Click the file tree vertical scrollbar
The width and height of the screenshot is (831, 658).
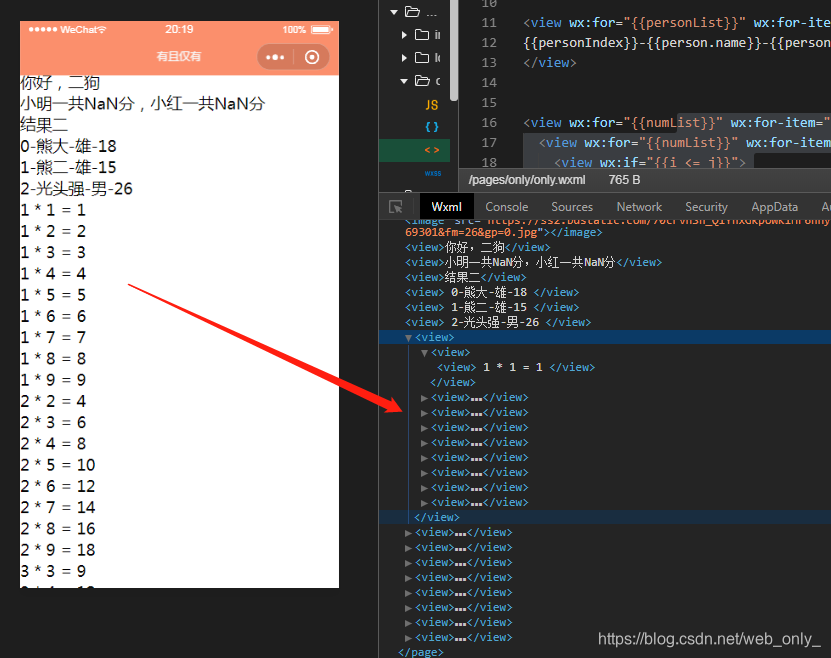(x=454, y=50)
